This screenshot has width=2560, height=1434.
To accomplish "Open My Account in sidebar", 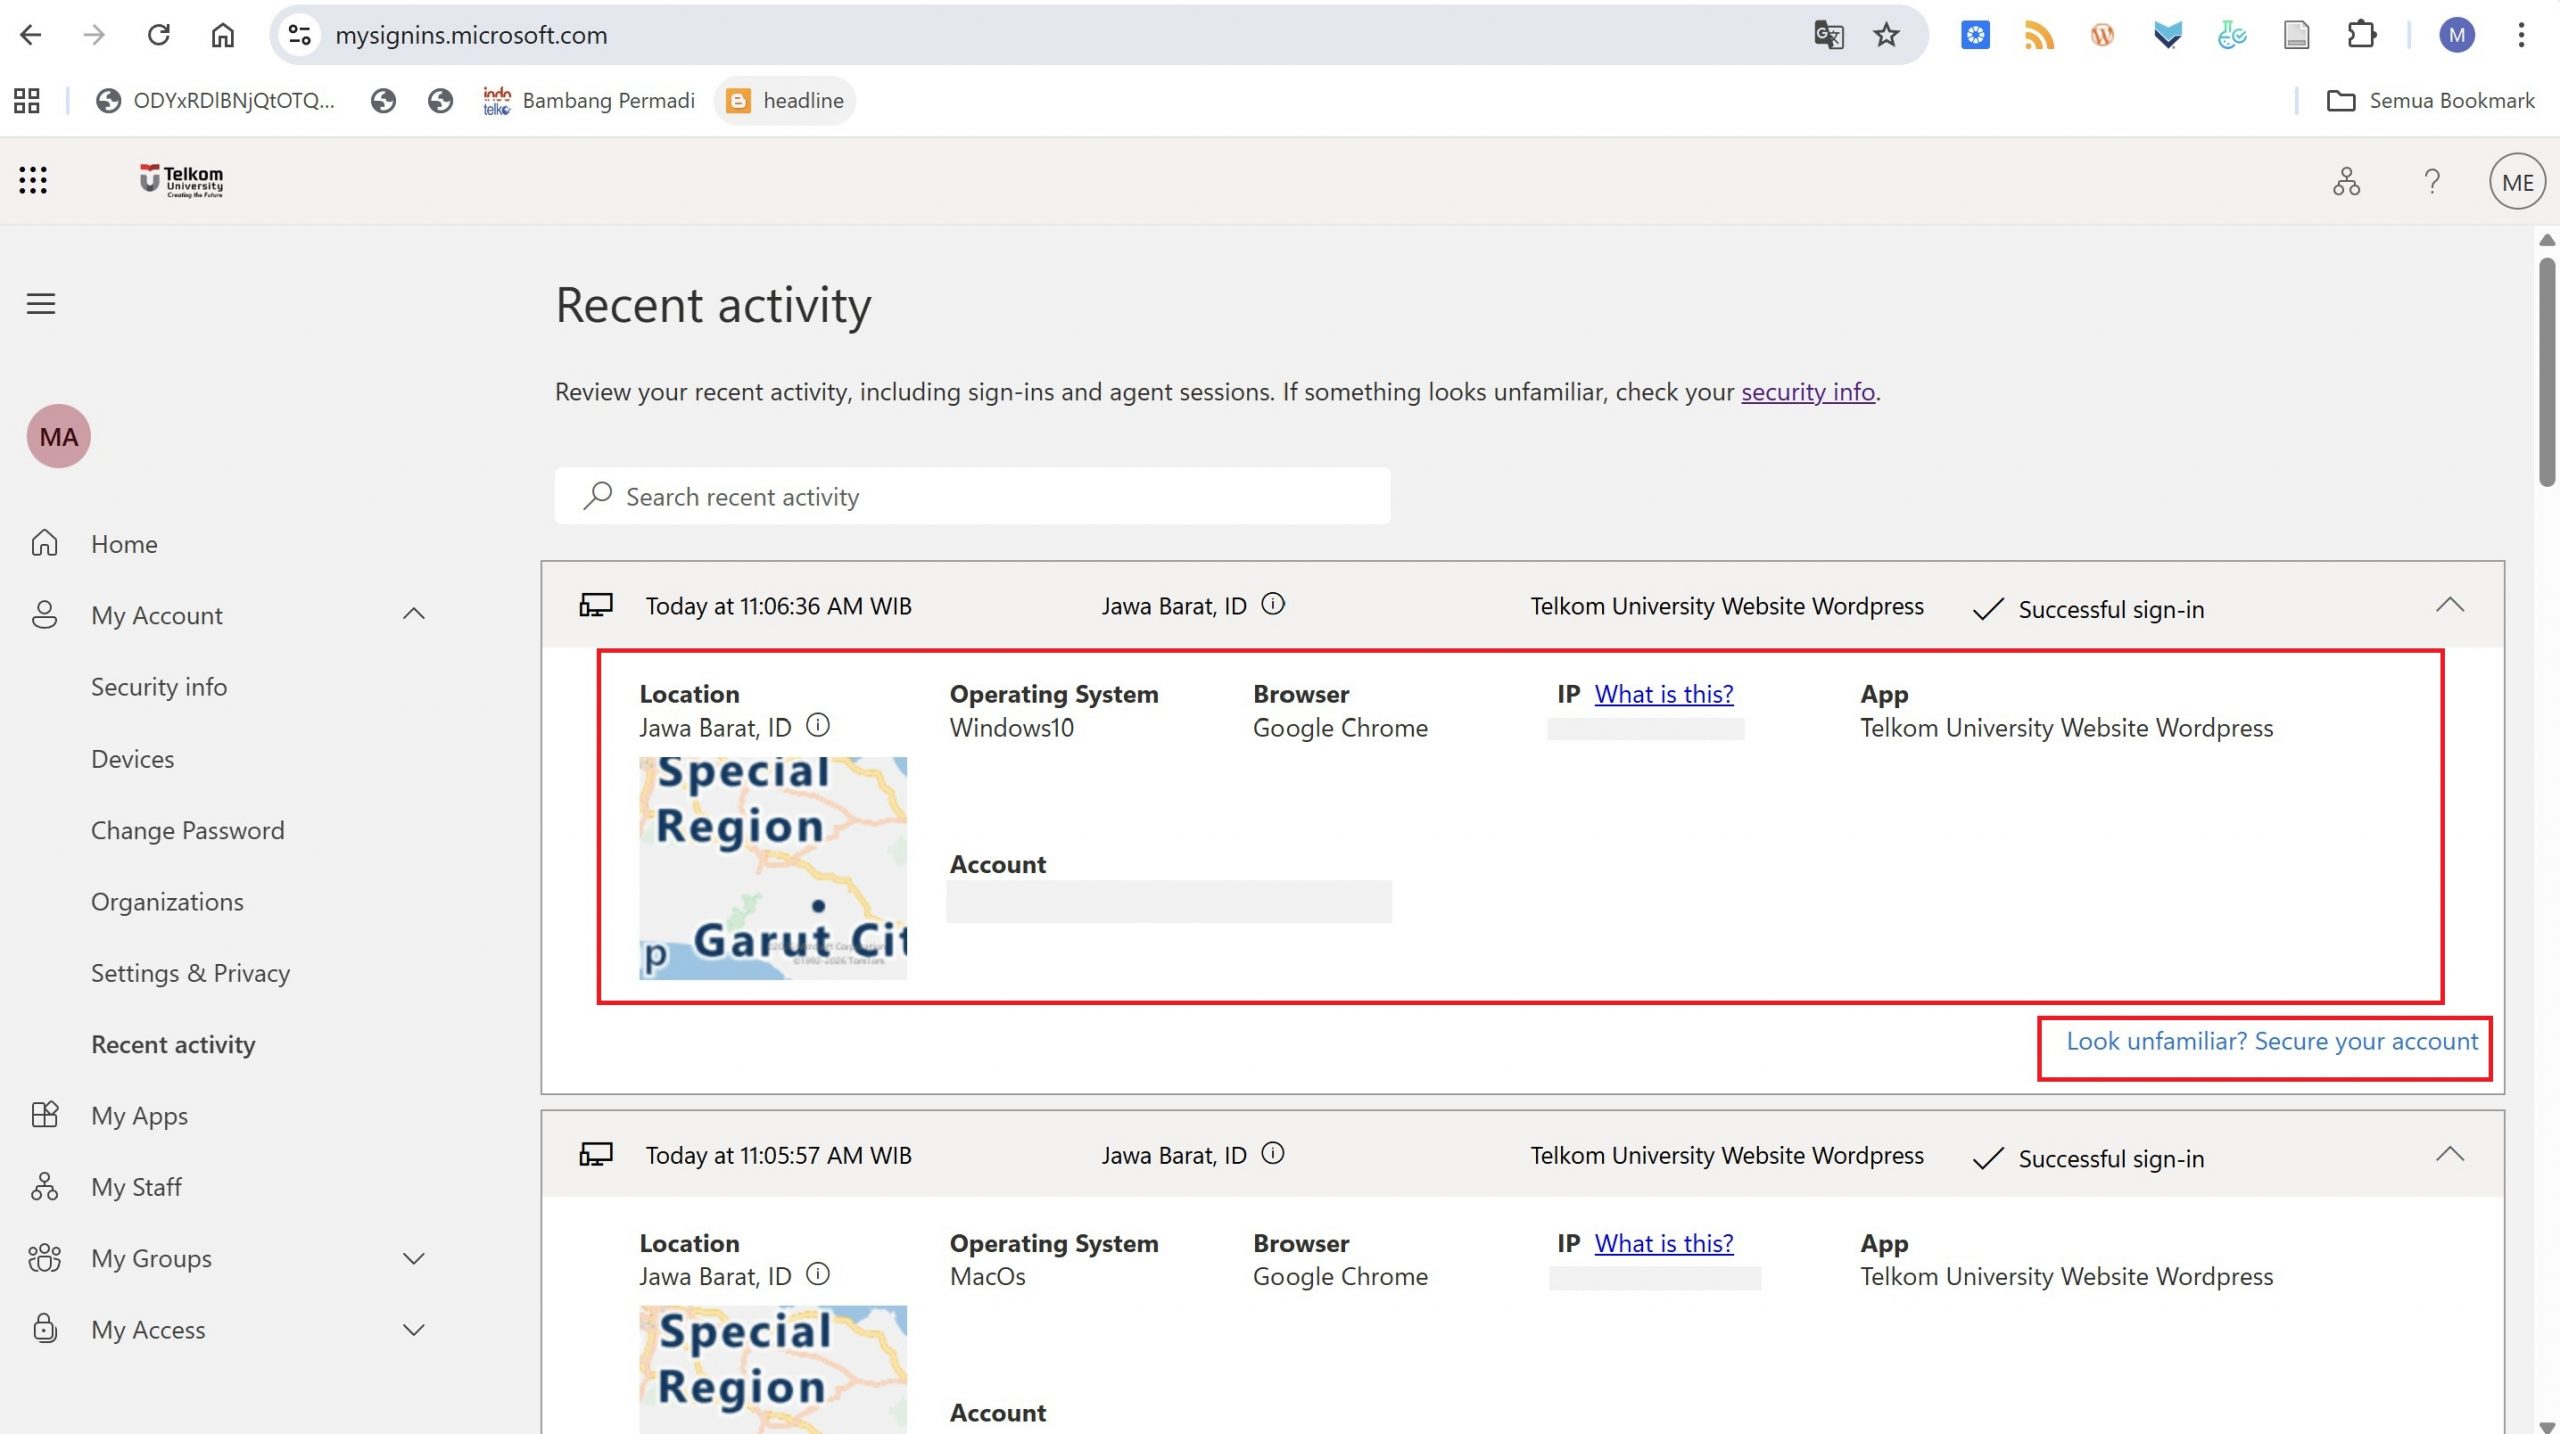I will tap(157, 614).
